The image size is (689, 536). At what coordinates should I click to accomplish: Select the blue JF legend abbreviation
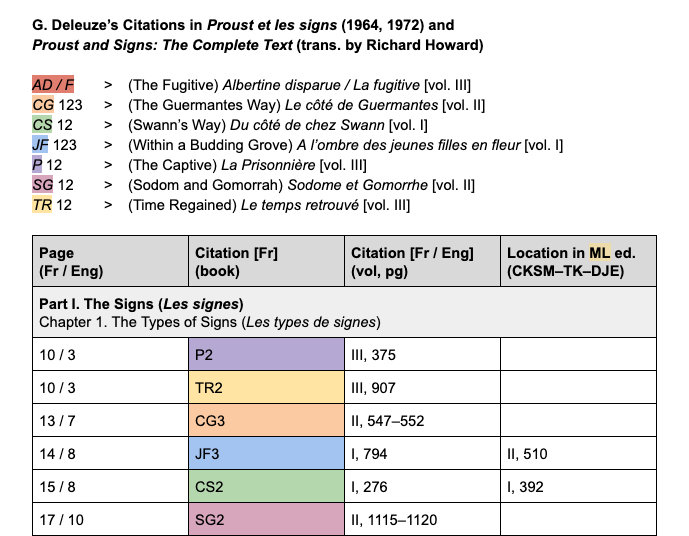(x=41, y=145)
